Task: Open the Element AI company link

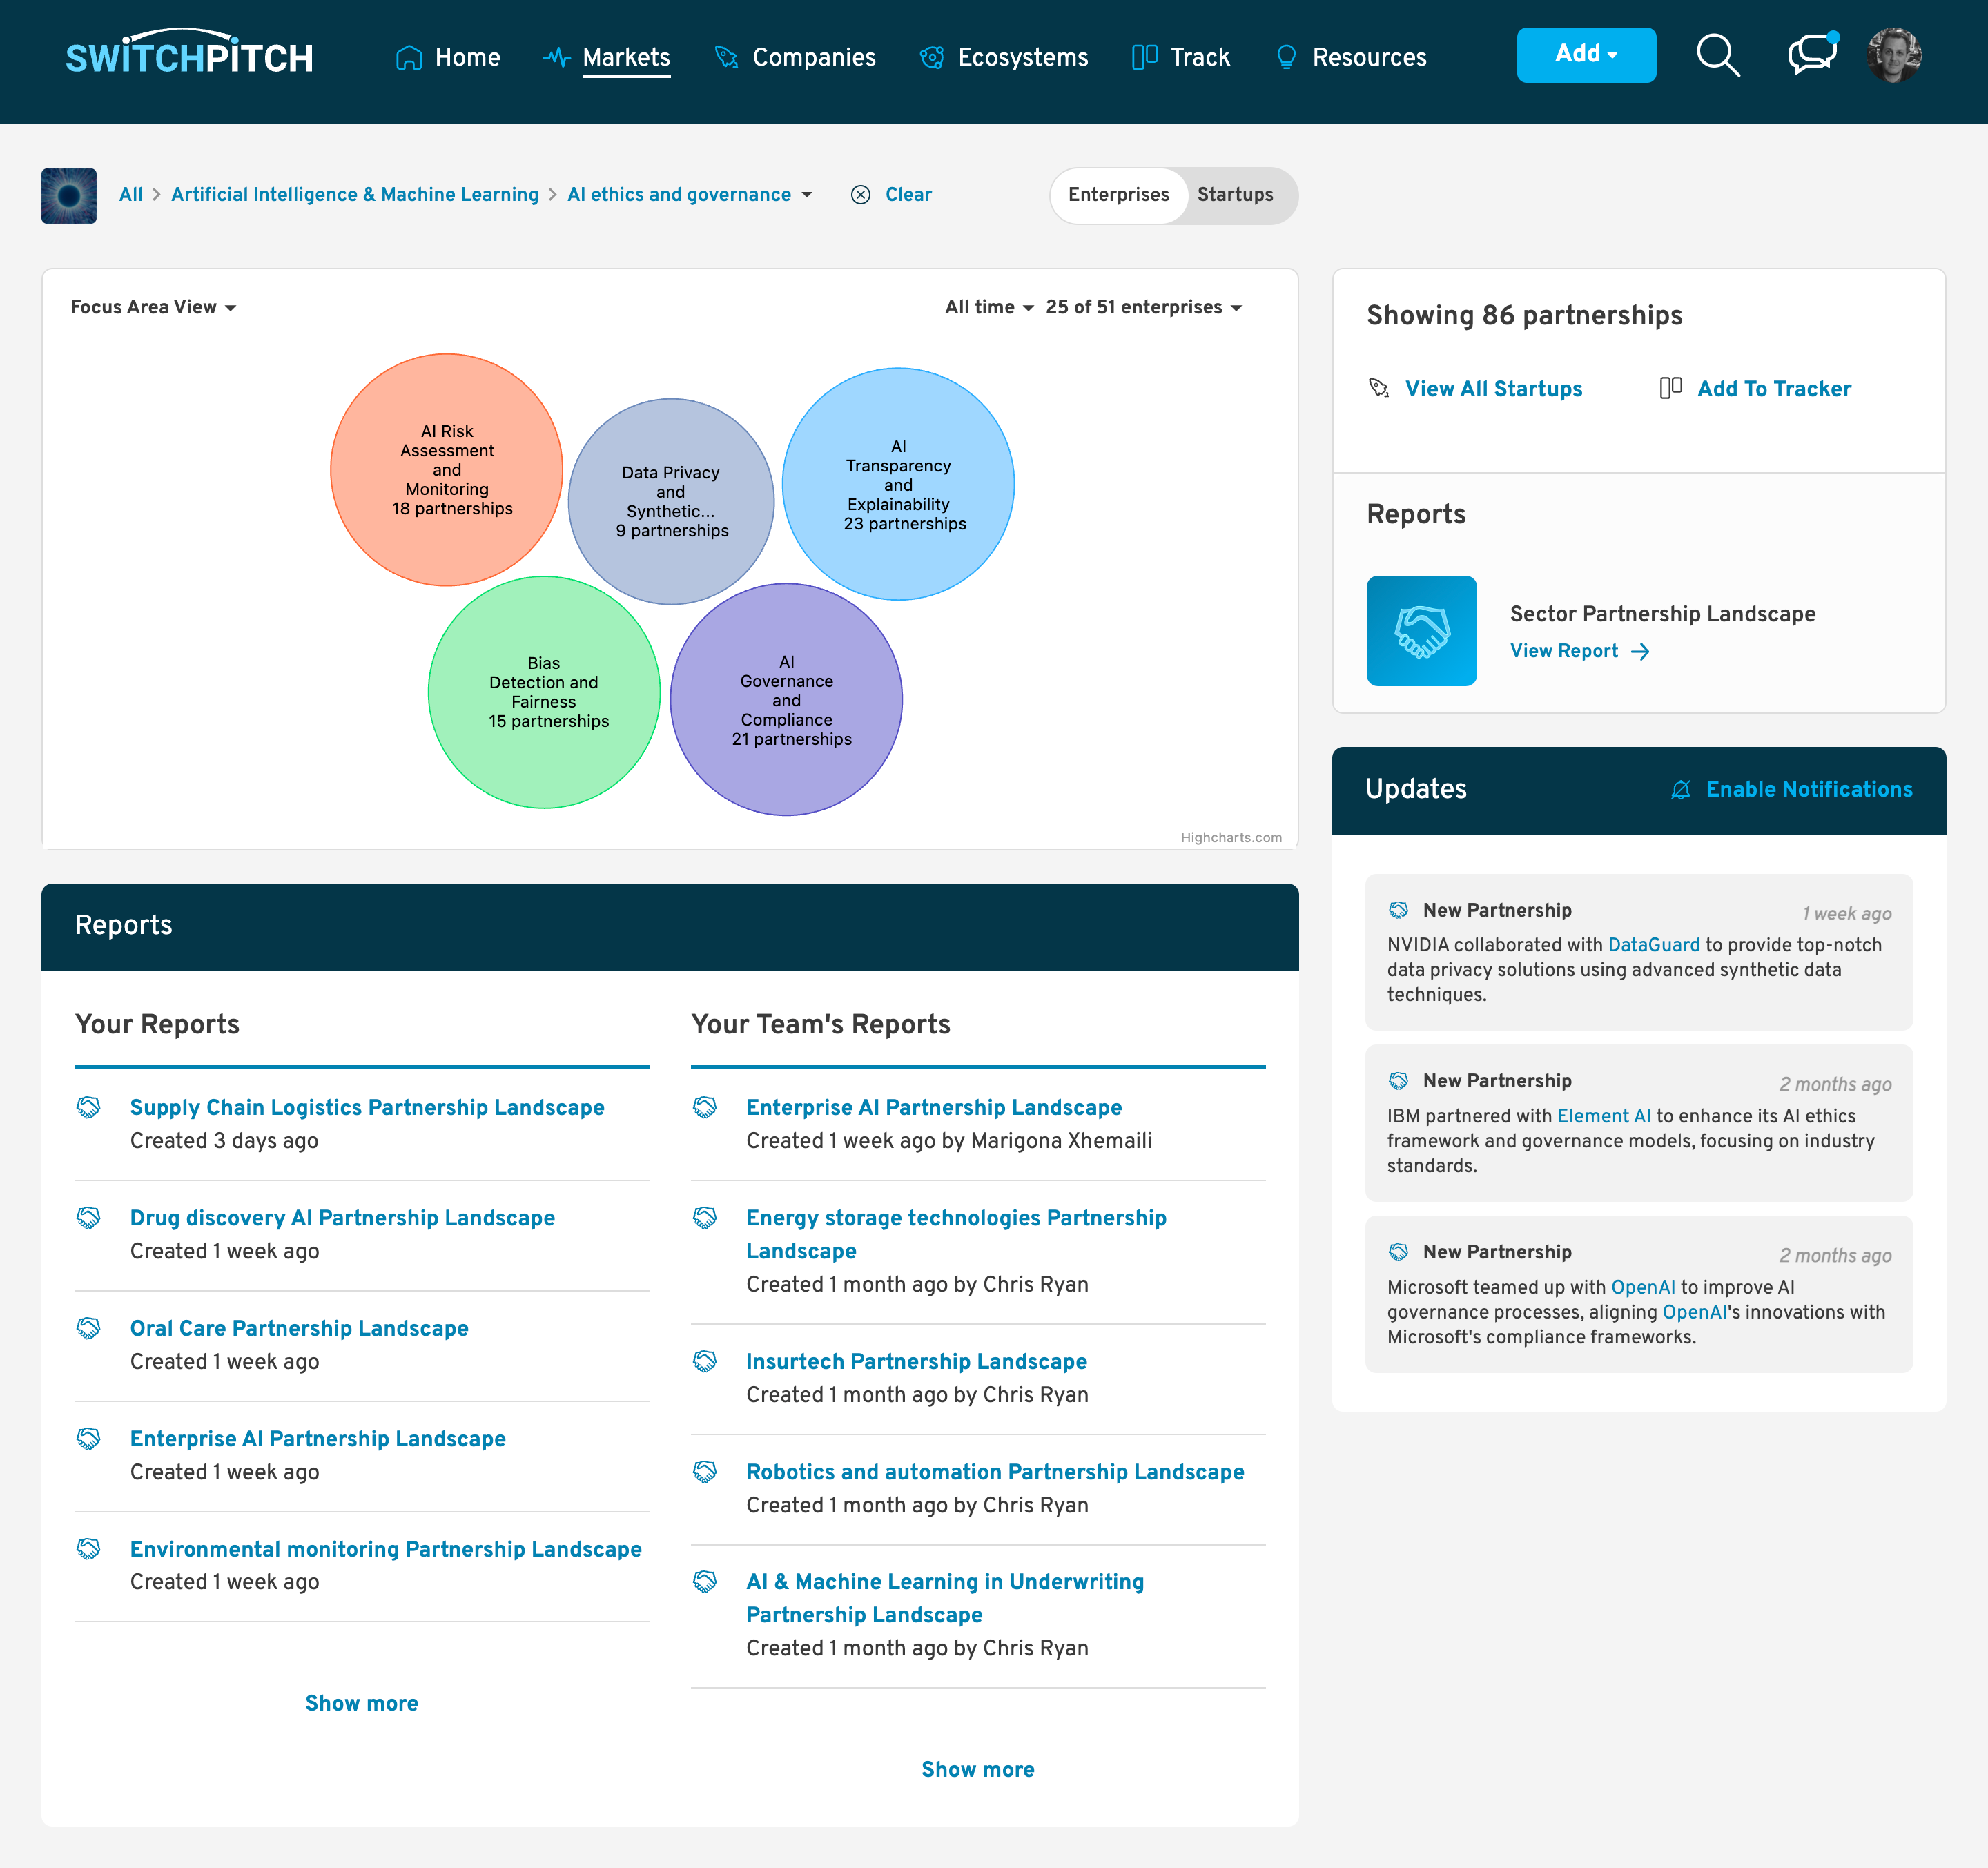Action: tap(1604, 1116)
